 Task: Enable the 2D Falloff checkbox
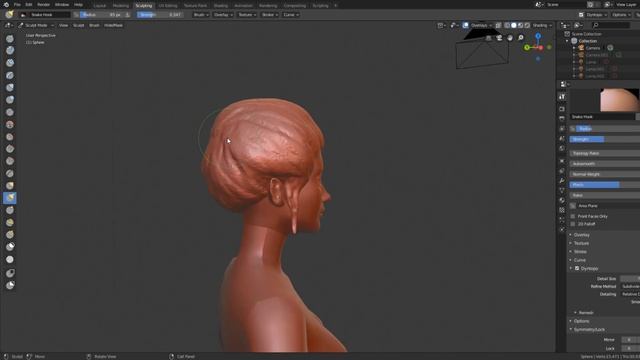(x=573, y=224)
